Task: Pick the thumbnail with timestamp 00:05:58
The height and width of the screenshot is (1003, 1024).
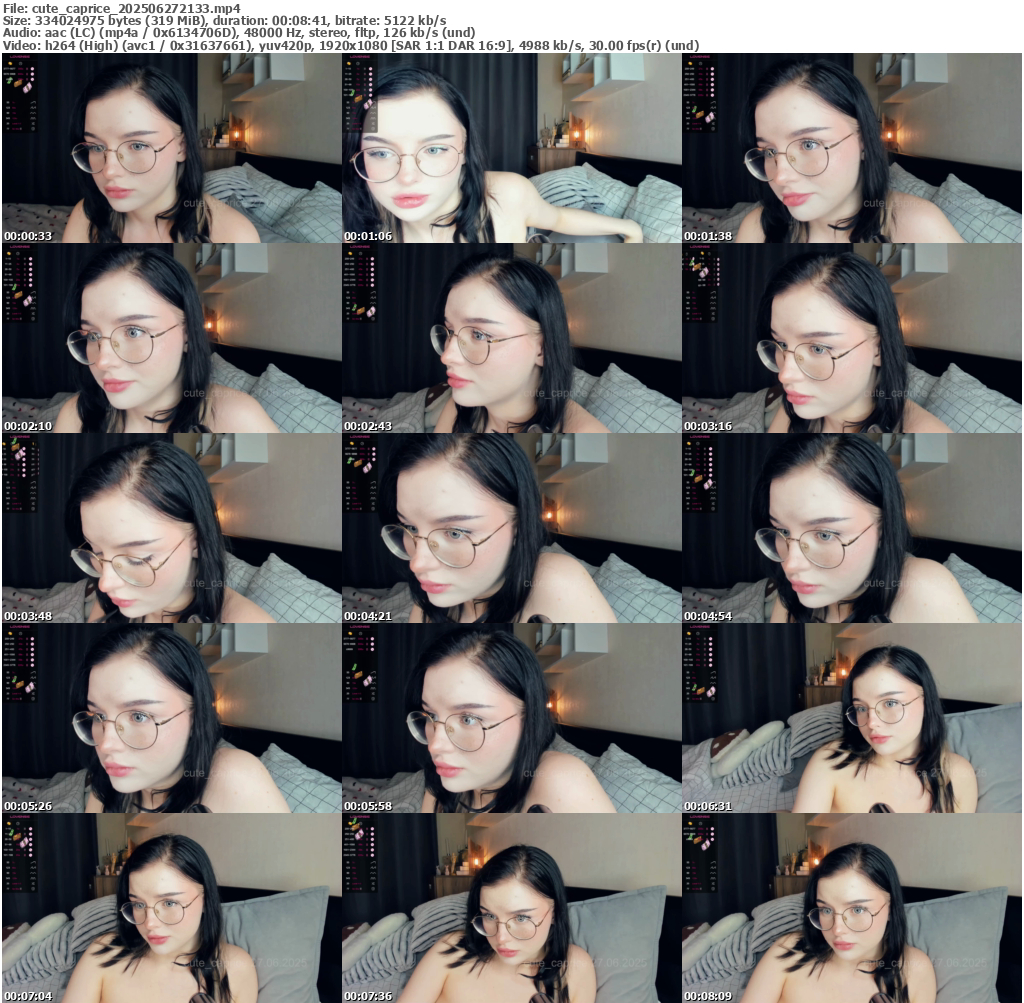Action: 512,718
